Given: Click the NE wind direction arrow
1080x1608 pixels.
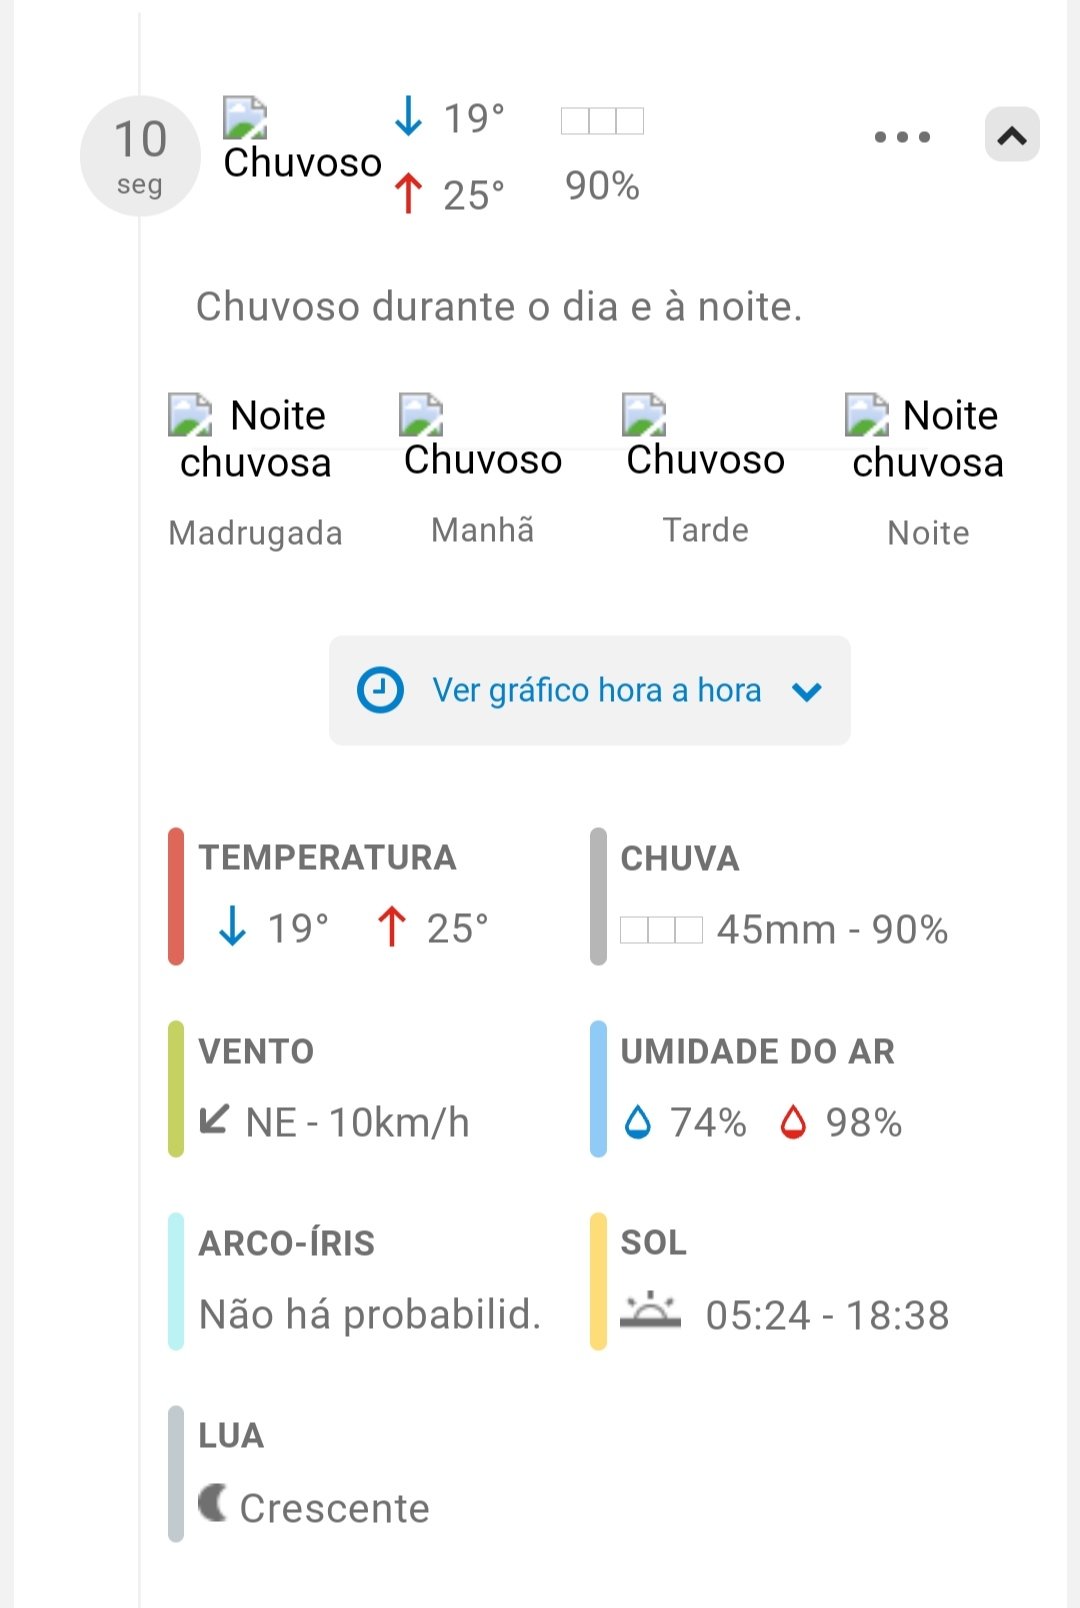Looking at the screenshot, I should 214,1119.
